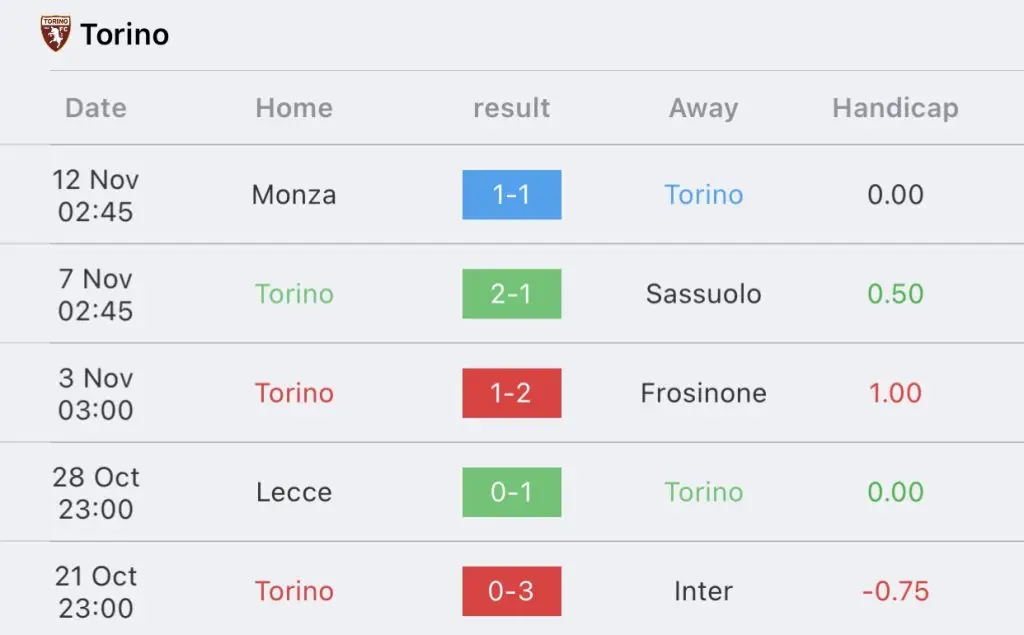Viewport: 1024px width, 635px height.
Task: Click the 12 Nov 02:45 match date
Action: (95, 195)
